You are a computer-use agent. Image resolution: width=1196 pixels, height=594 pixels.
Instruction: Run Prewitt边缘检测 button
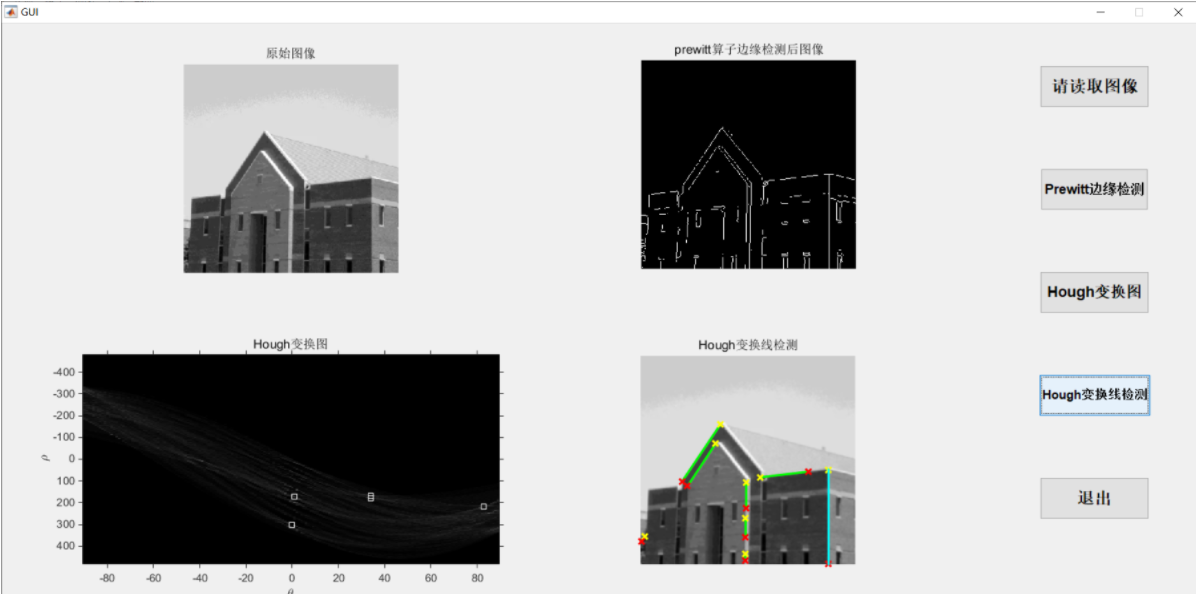coord(1094,189)
